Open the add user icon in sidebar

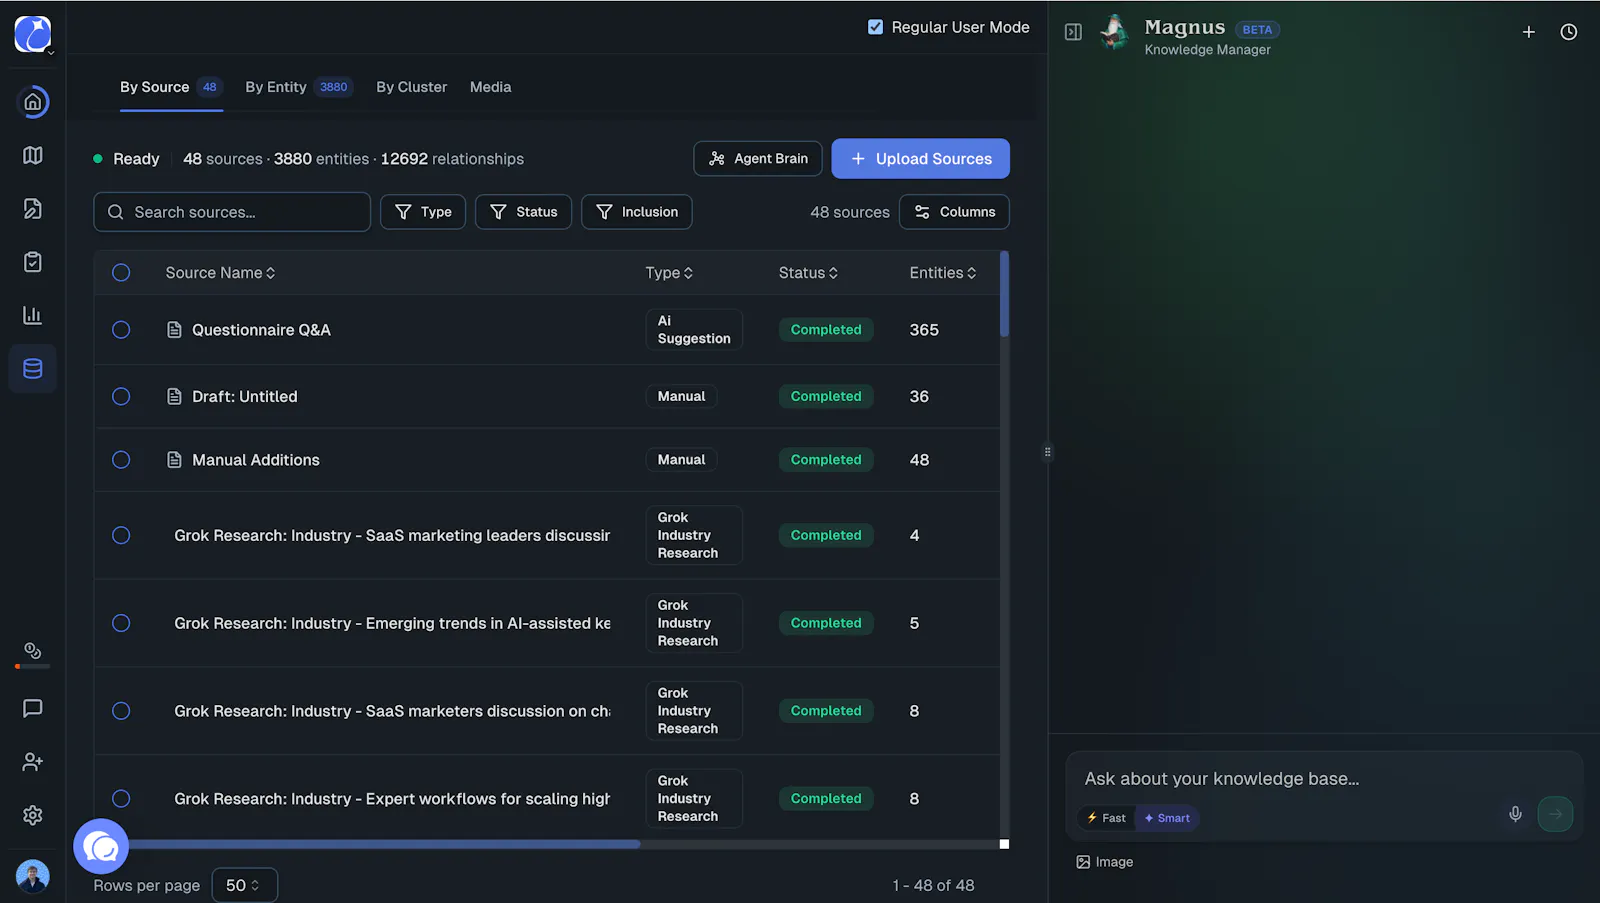pyautogui.click(x=33, y=762)
